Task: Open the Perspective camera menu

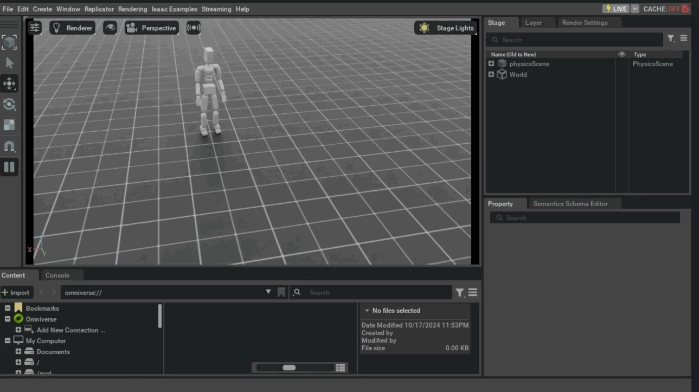Action: (152, 28)
